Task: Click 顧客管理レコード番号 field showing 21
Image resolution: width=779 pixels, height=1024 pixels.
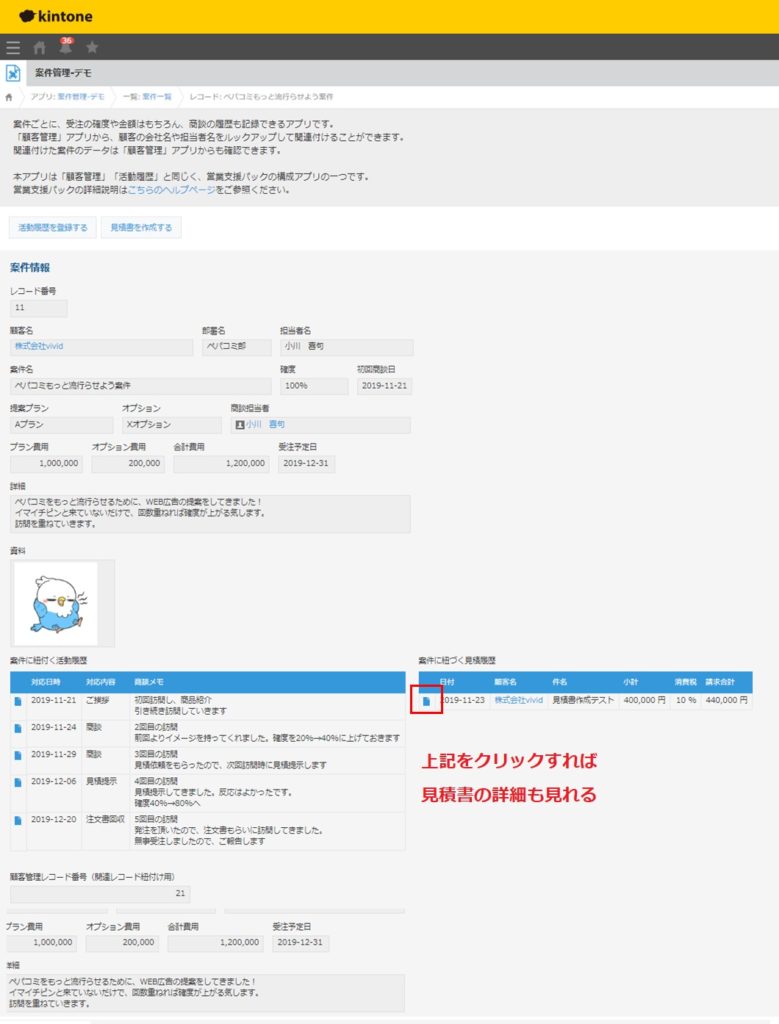Action: (100, 893)
